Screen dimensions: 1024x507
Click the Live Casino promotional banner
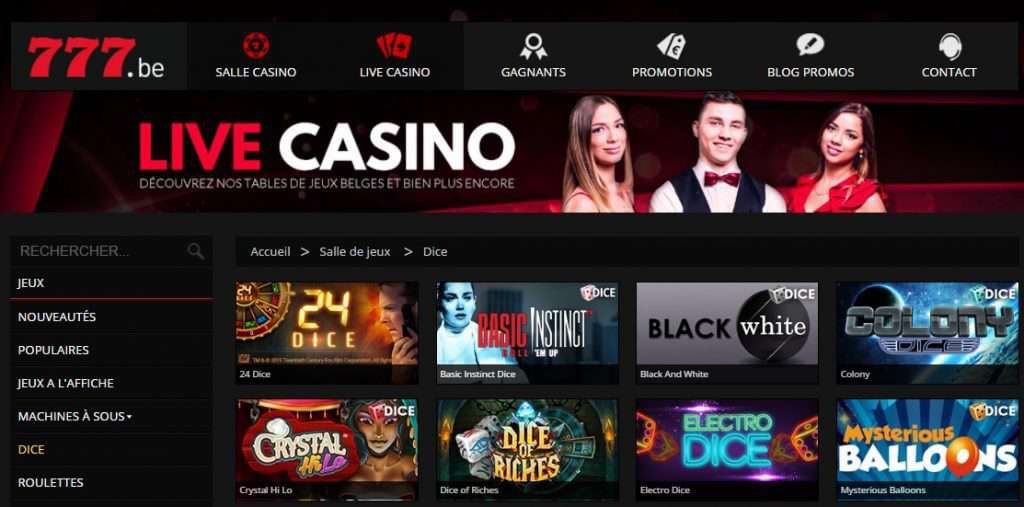tap(512, 152)
